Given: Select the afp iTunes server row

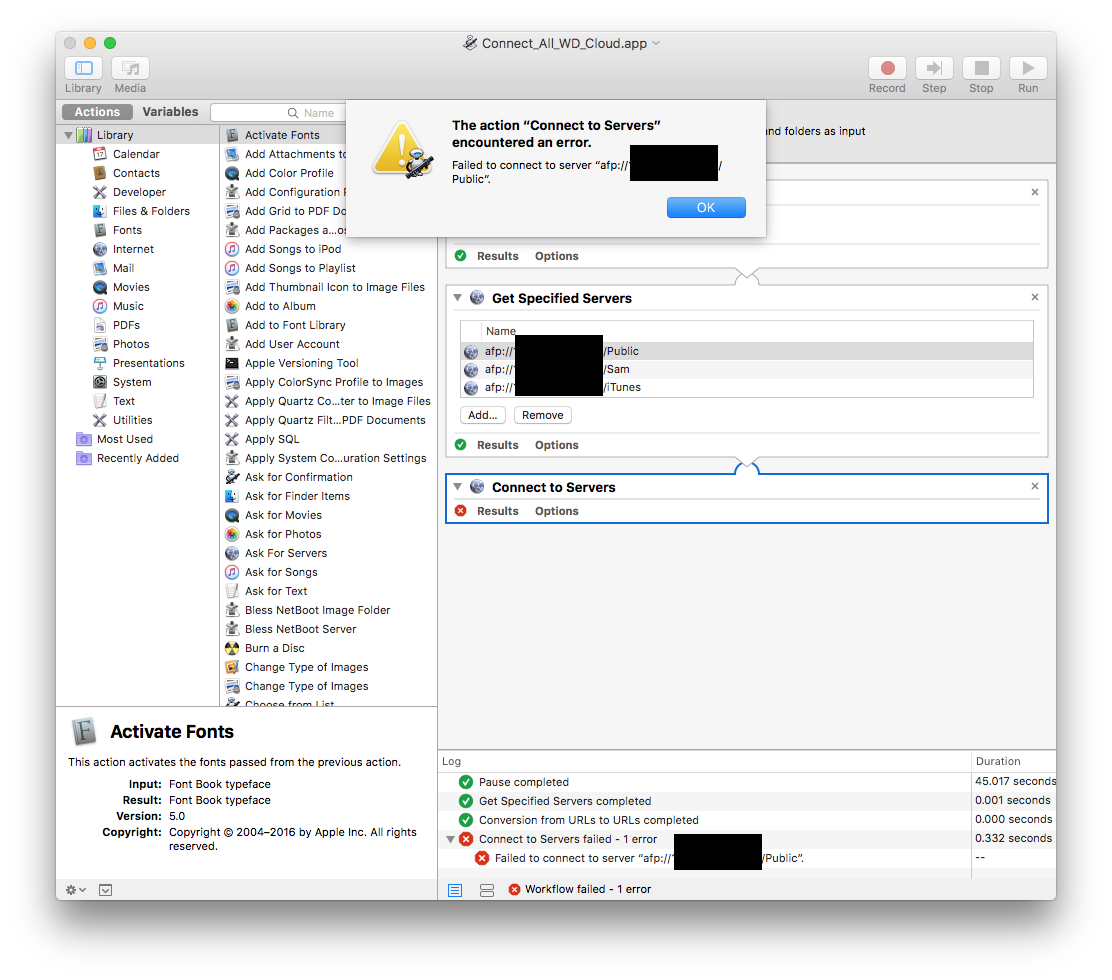Looking at the screenshot, I should [747, 387].
